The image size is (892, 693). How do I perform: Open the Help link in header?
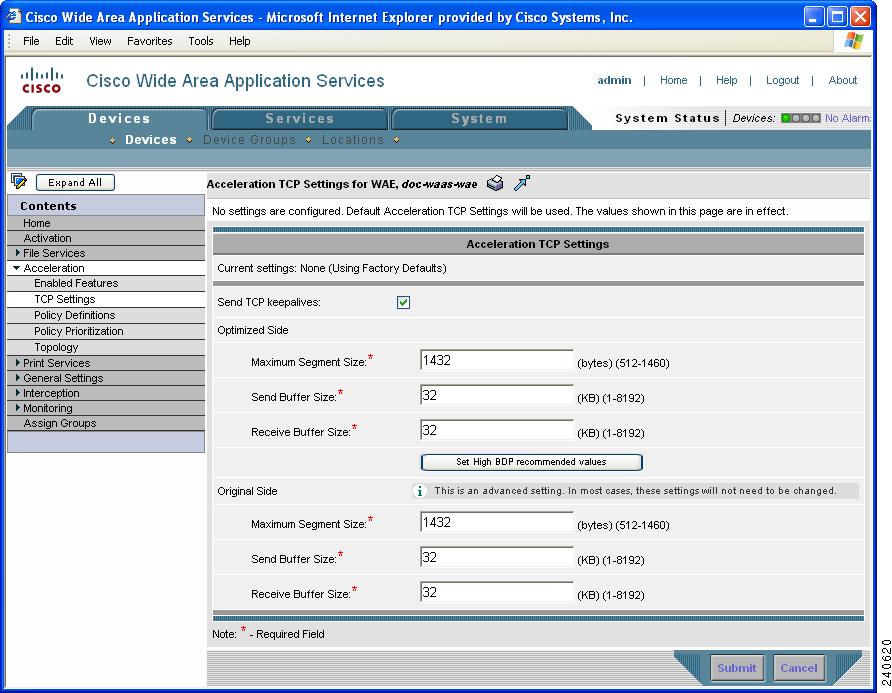(x=726, y=80)
